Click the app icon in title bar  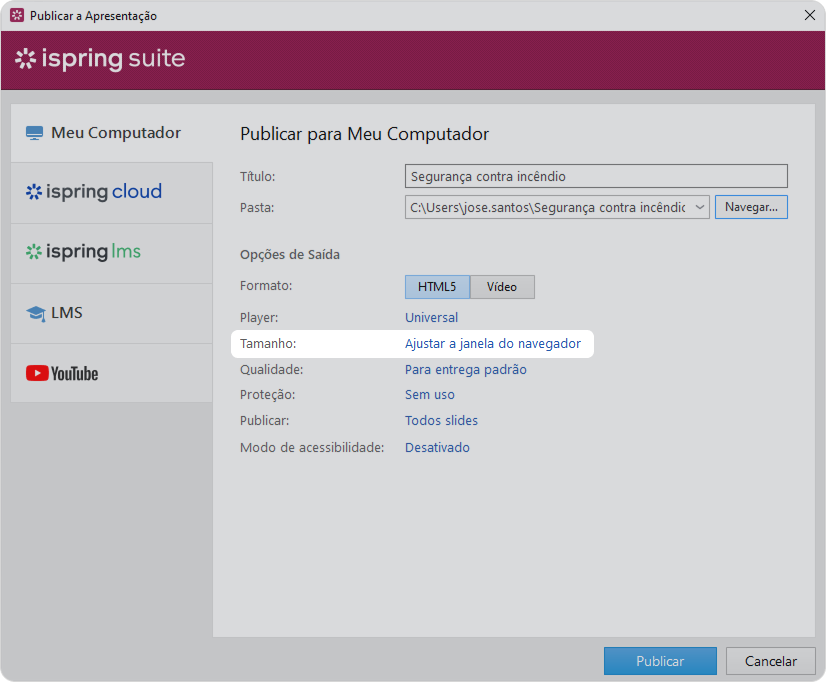click(17, 15)
